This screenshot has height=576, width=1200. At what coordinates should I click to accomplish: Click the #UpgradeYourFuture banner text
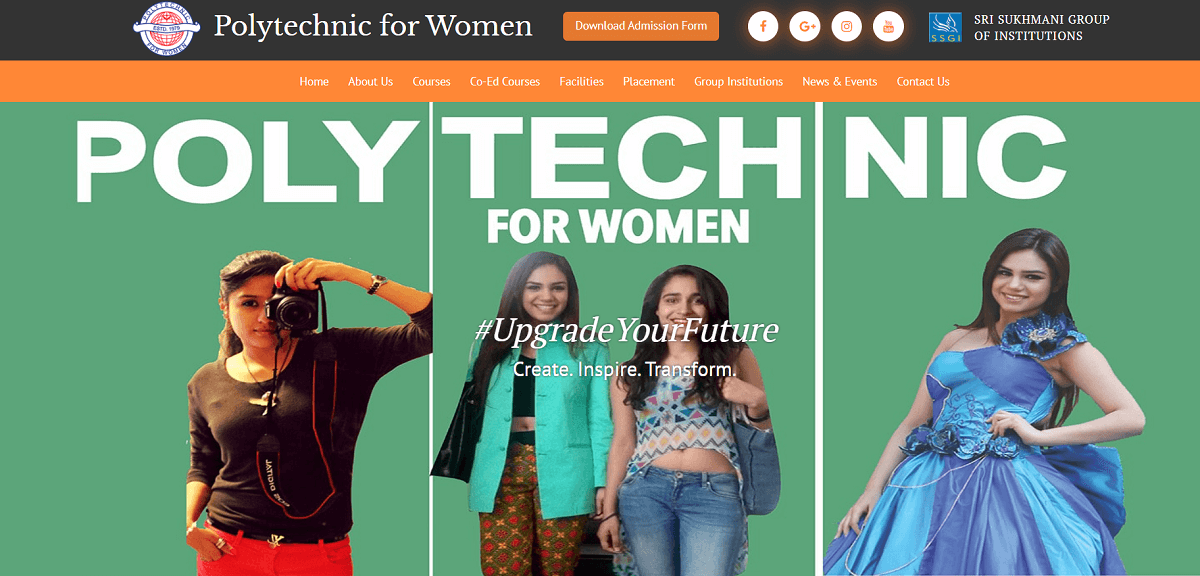[x=626, y=331]
